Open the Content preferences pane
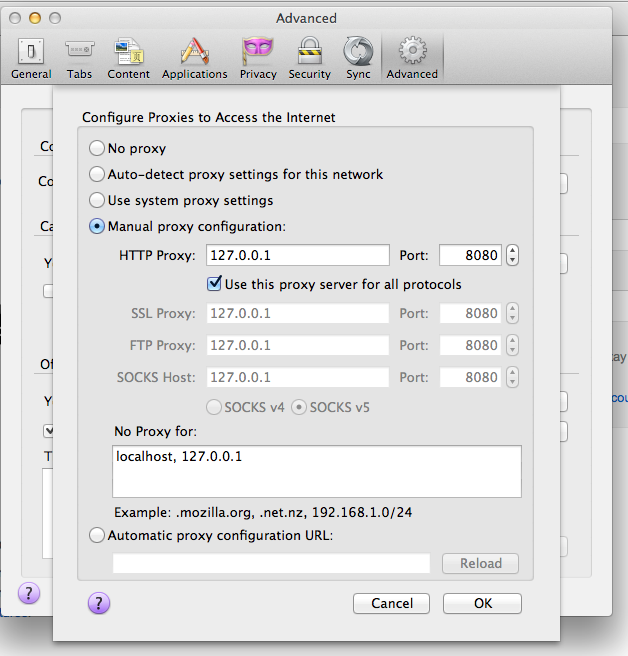628x656 pixels. 128,58
